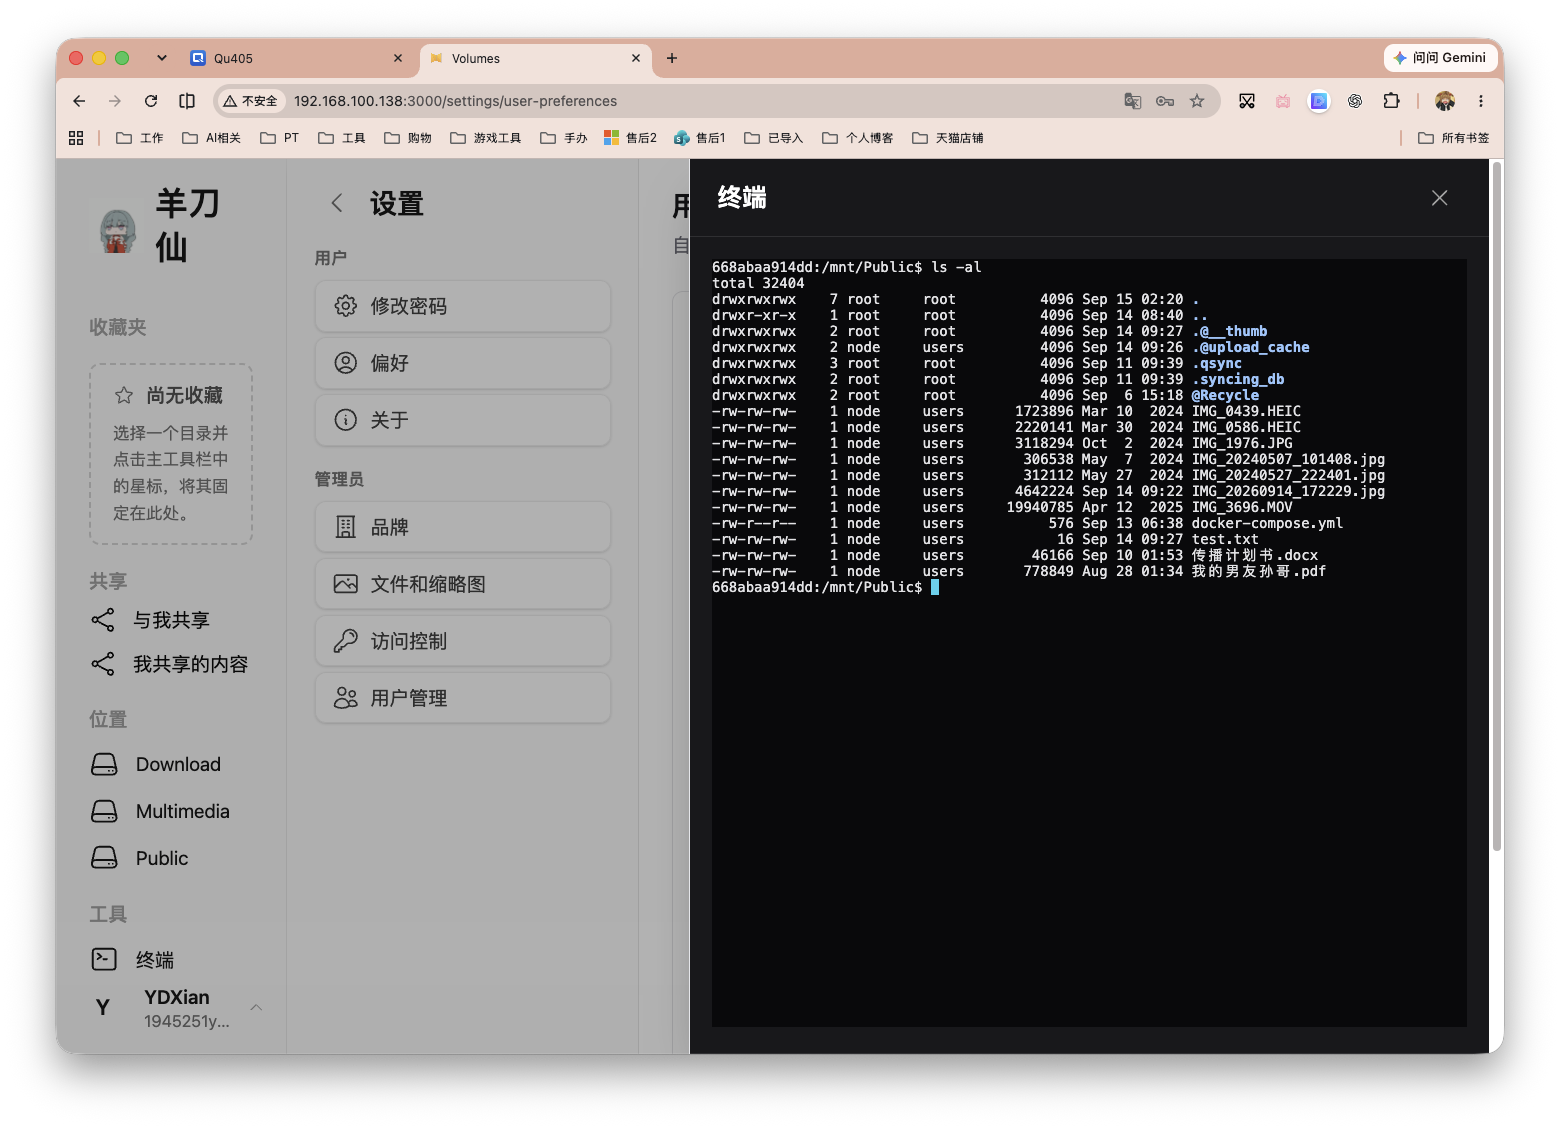Click the star icon in 尚无收藏 box
Screen dimensions: 1560x1128
tap(124, 396)
